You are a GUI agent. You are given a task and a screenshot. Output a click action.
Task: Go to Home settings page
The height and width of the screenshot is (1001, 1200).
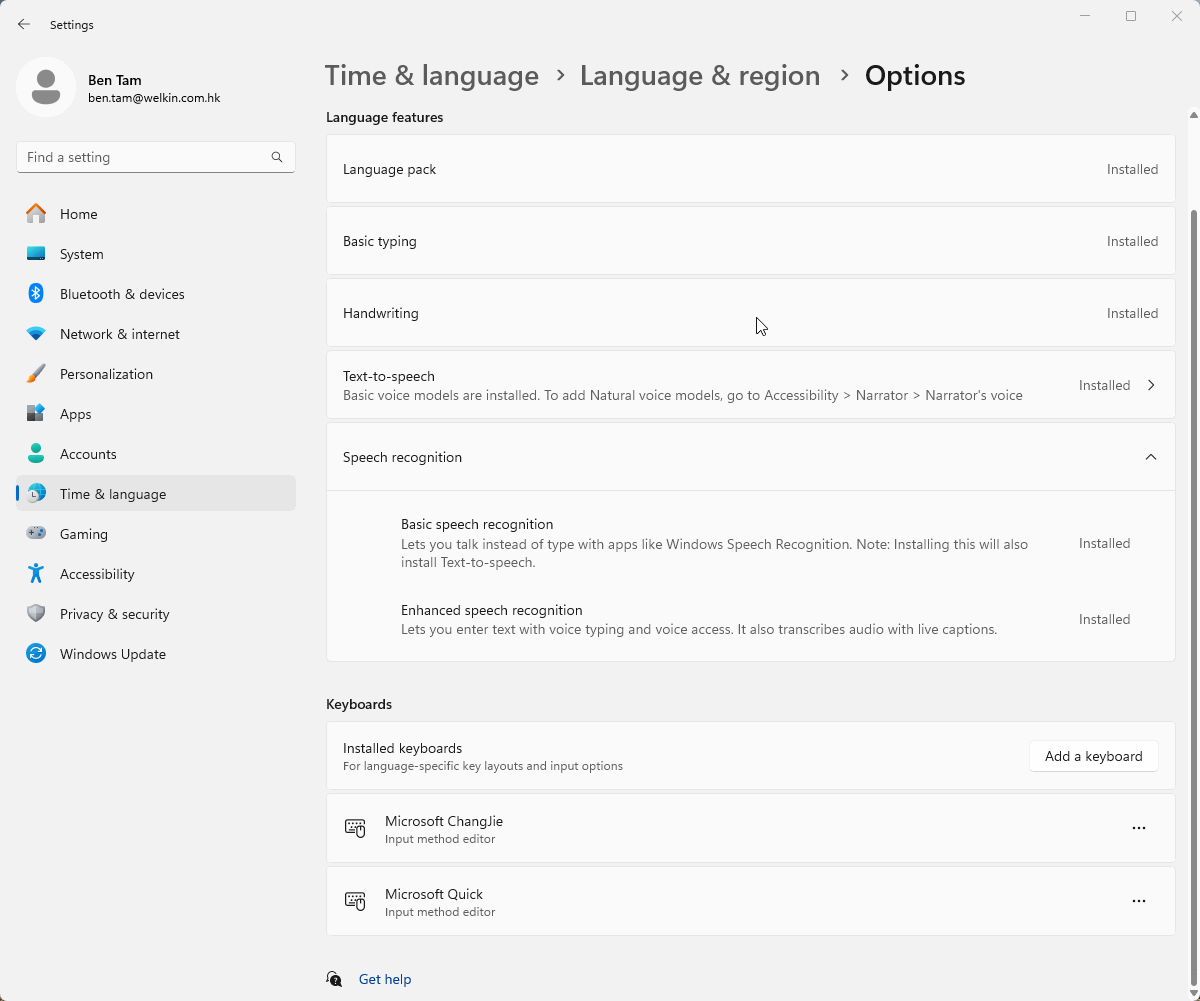(156, 214)
